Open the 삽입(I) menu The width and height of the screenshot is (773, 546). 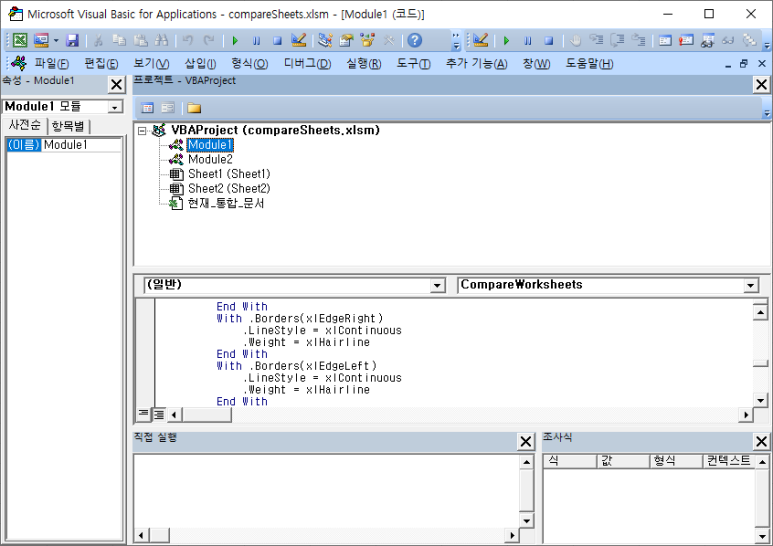click(x=200, y=64)
